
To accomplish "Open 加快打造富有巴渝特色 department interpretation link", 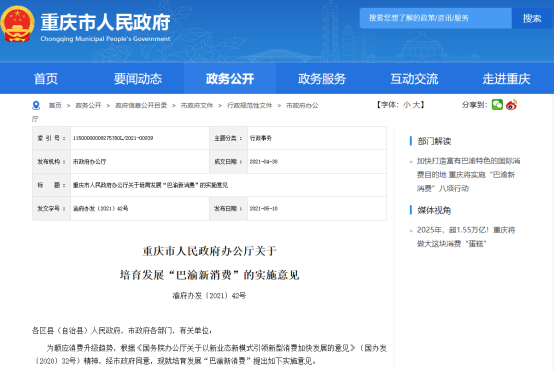I will (468, 175).
